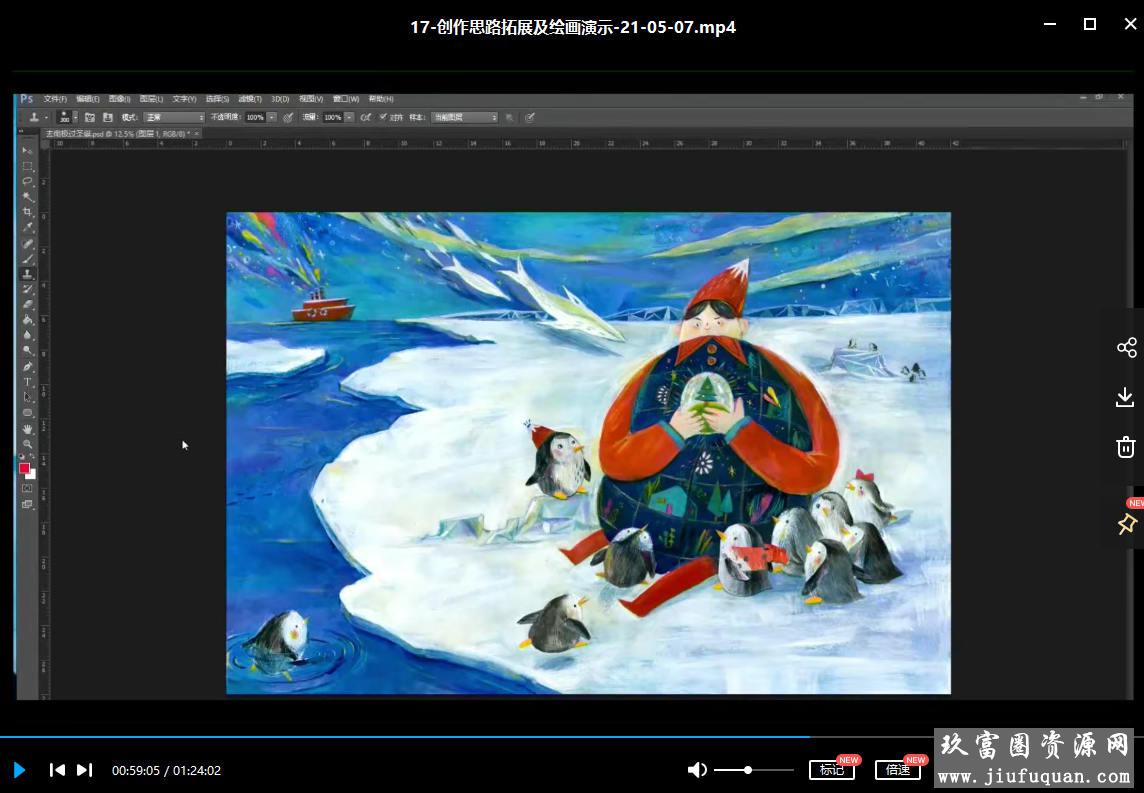Select the Lasso tool
The height and width of the screenshot is (793, 1144).
click(28, 181)
